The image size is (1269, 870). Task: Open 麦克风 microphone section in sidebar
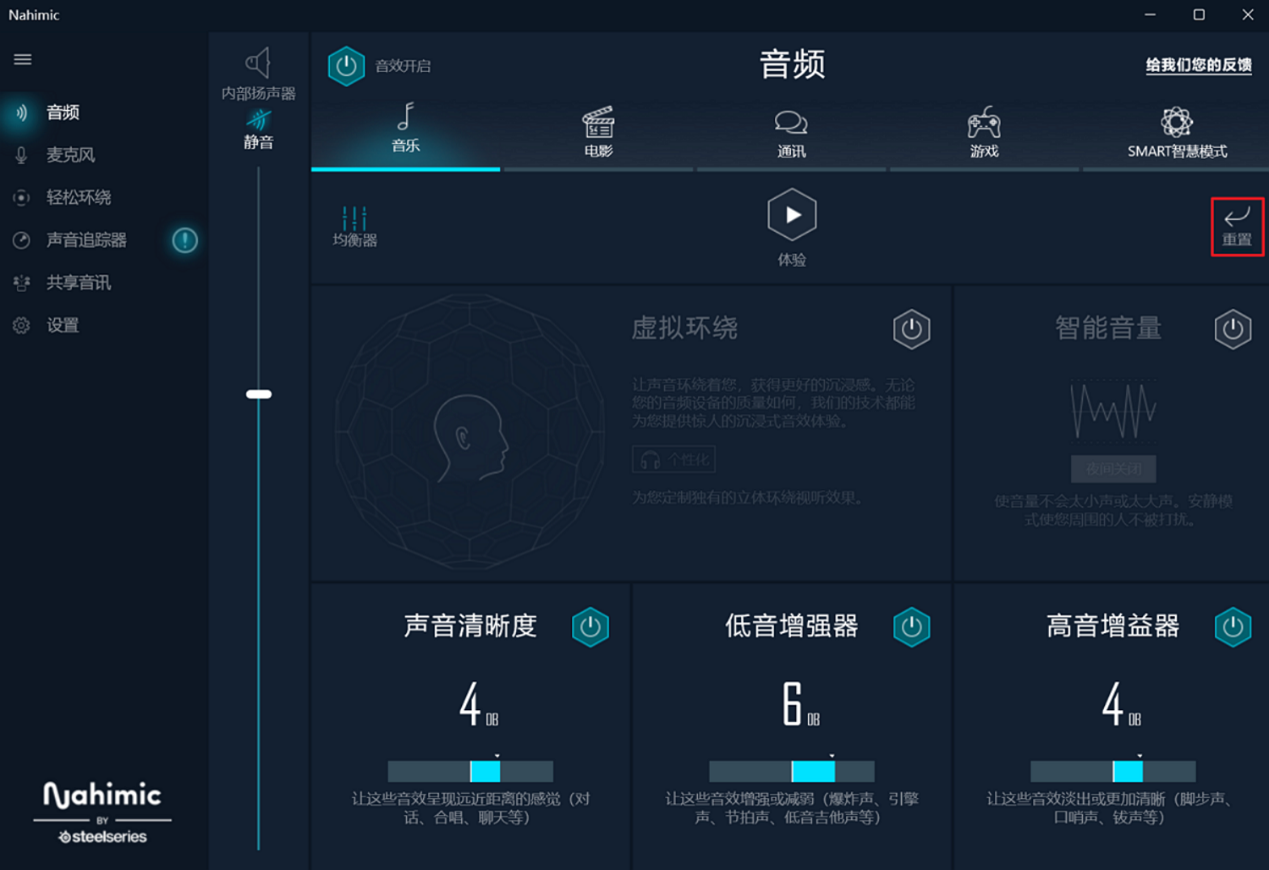point(70,155)
